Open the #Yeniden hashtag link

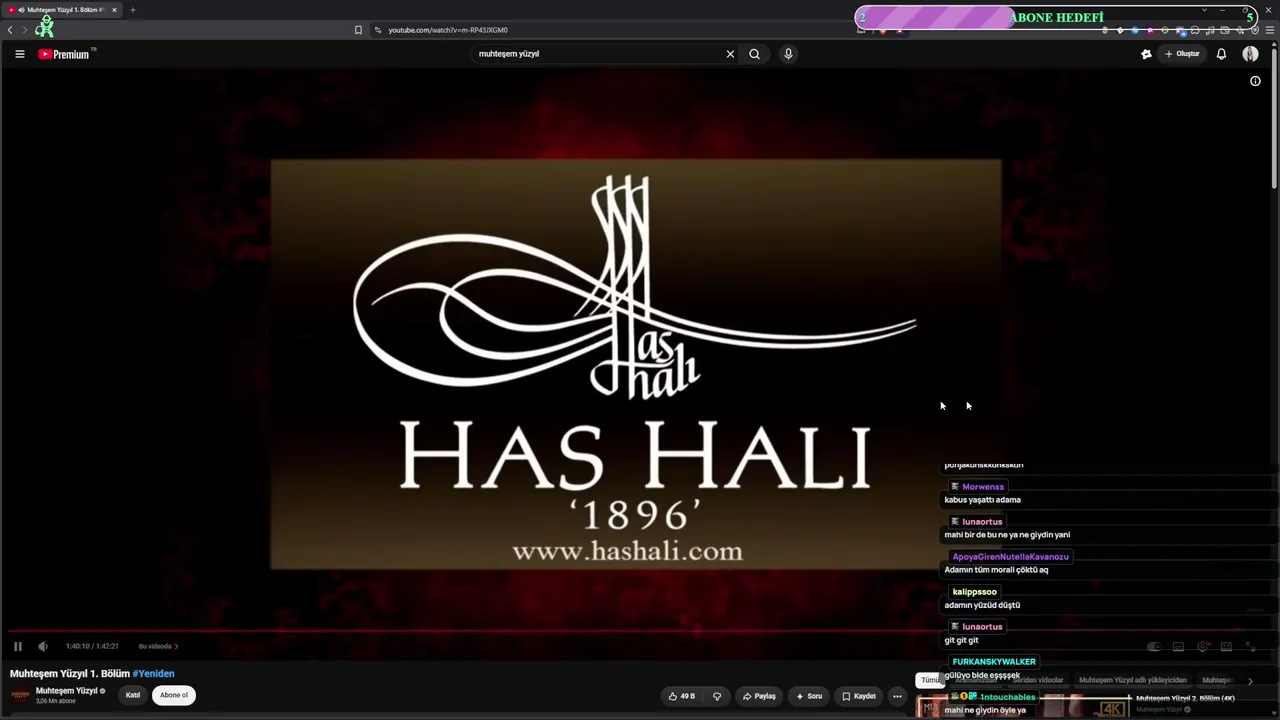tap(153, 674)
